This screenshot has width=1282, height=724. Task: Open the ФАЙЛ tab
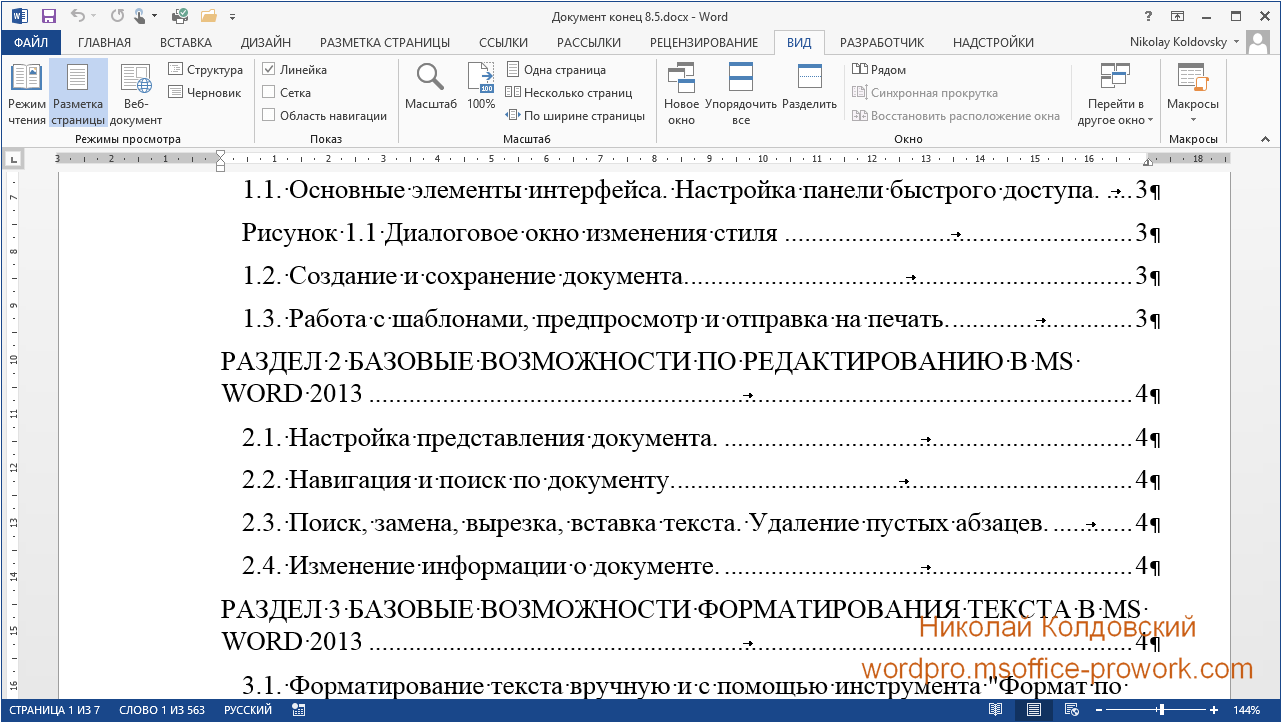coord(31,42)
